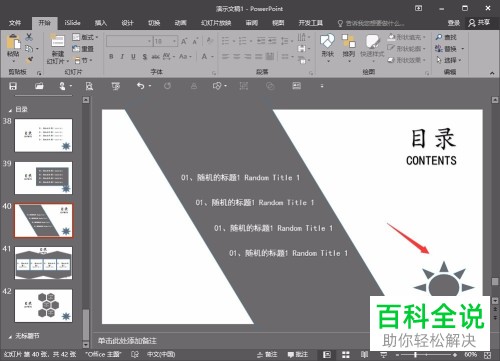The height and width of the screenshot is (361, 500).
Task: Click the Arrange (排列) icon
Action: (x=349, y=41)
